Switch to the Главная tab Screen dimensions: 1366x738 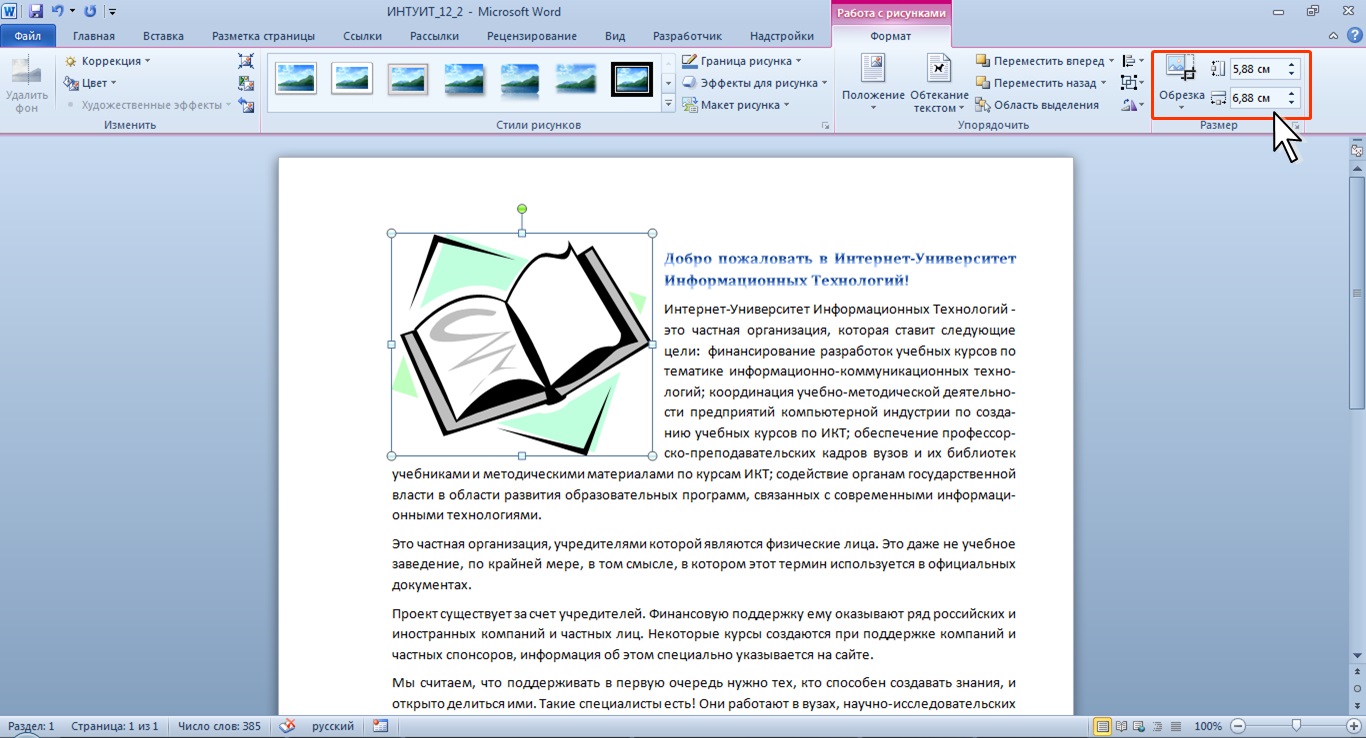pos(94,36)
